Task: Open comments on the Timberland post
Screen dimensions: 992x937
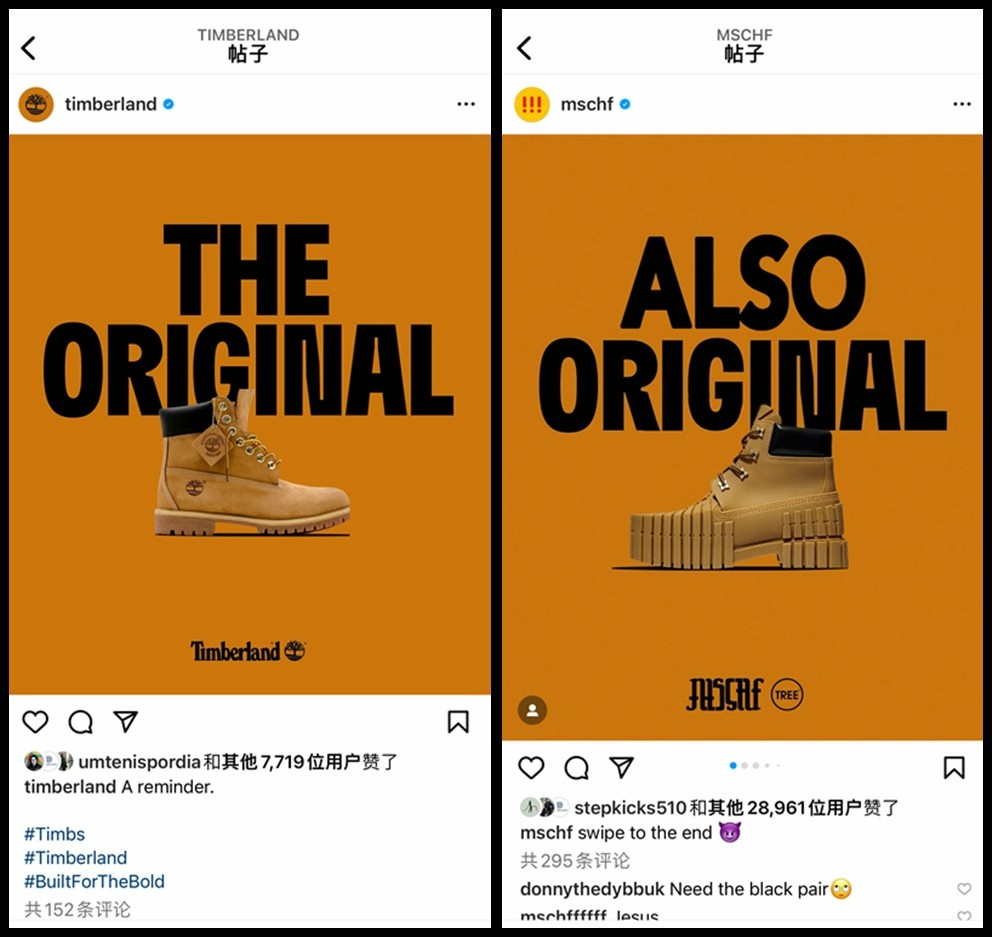Action: (81, 721)
